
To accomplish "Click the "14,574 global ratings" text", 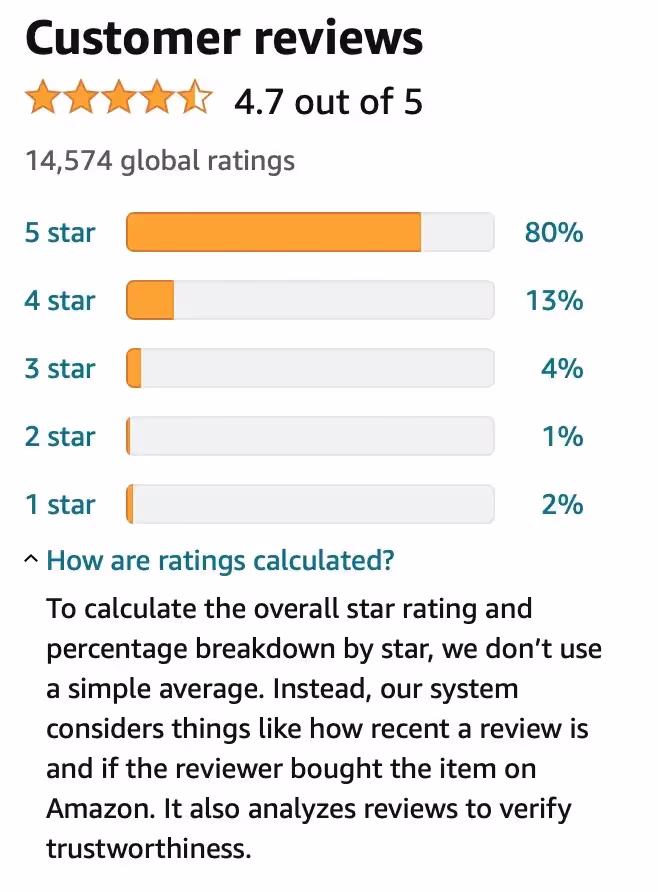I will pos(160,160).
